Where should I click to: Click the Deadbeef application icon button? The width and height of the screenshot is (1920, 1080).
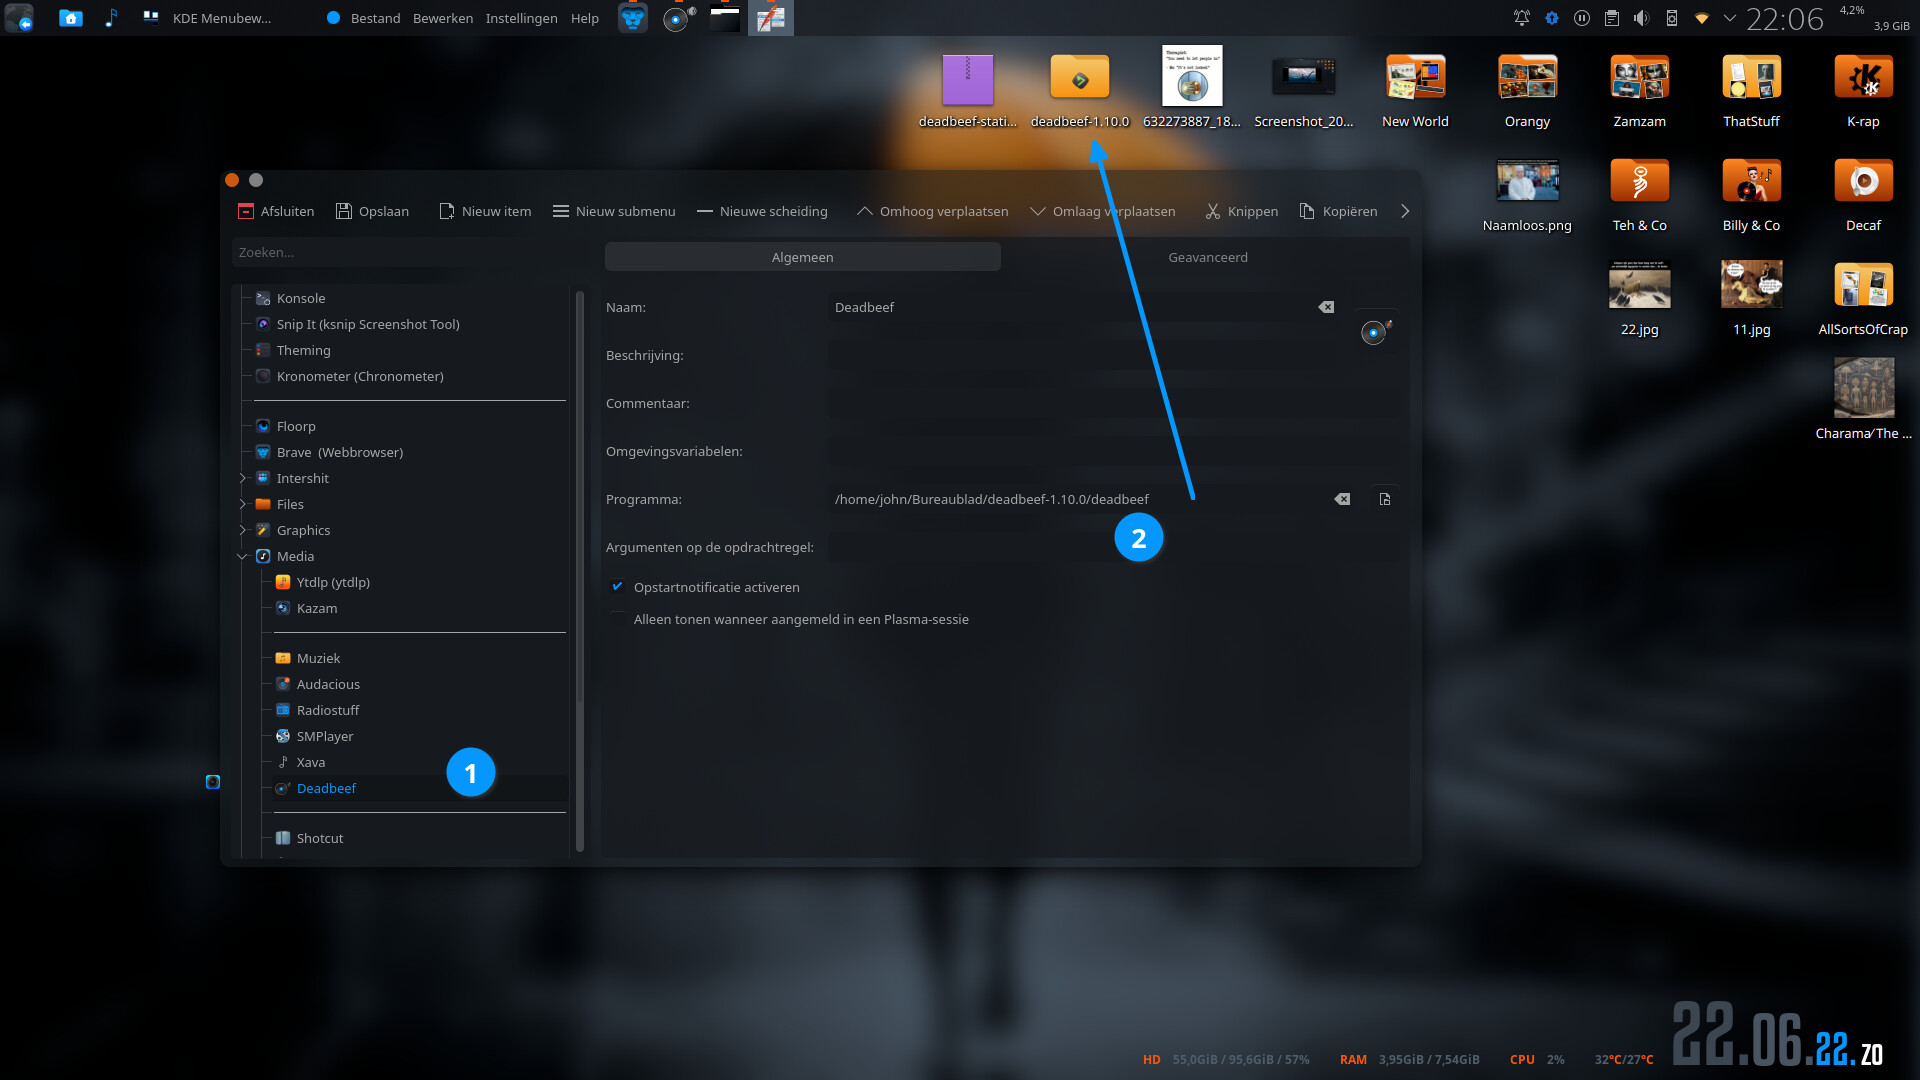[1375, 332]
